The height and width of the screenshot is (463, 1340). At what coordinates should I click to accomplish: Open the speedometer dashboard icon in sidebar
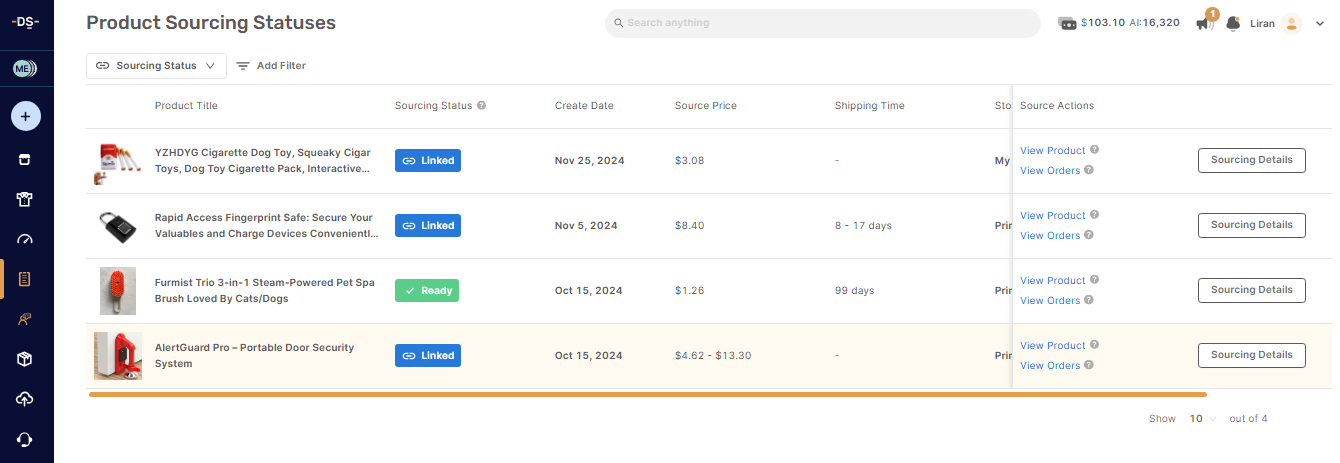click(x=26, y=239)
